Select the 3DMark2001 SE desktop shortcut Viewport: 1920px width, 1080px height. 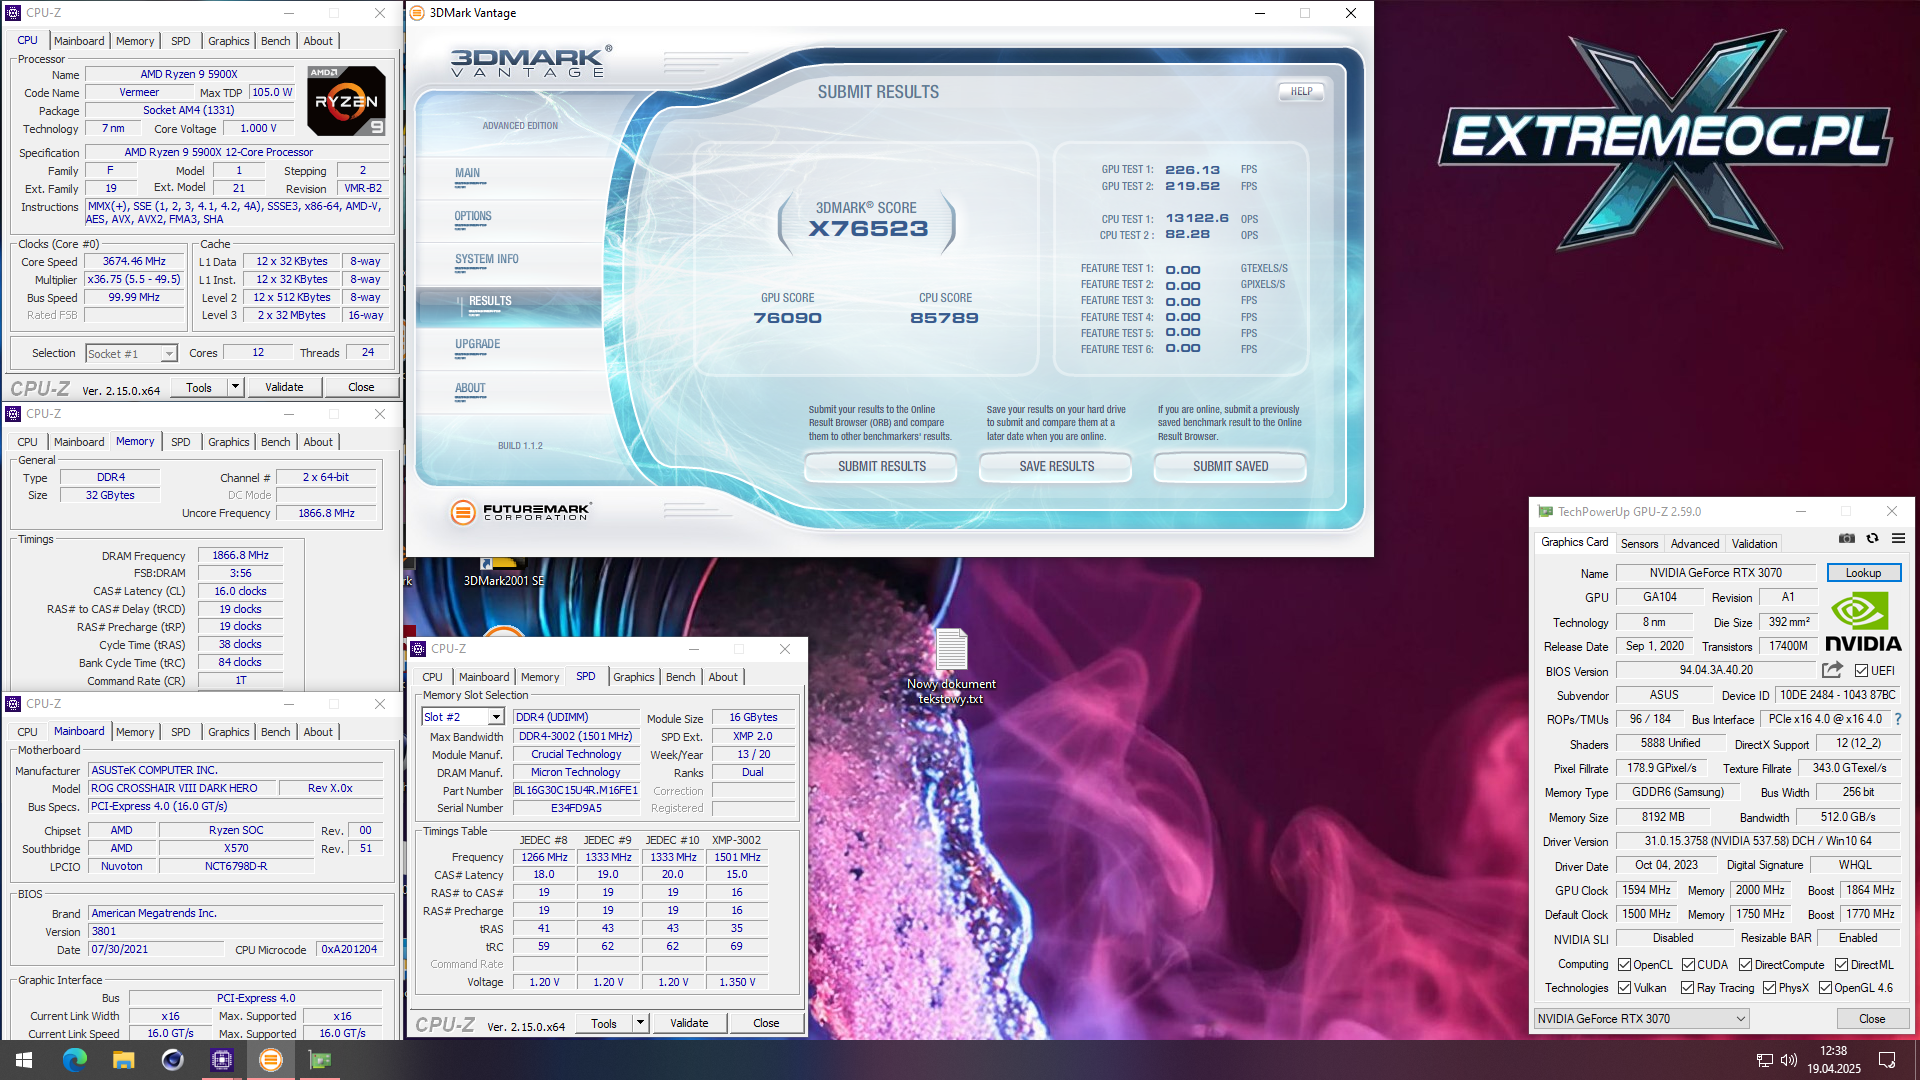504,572
